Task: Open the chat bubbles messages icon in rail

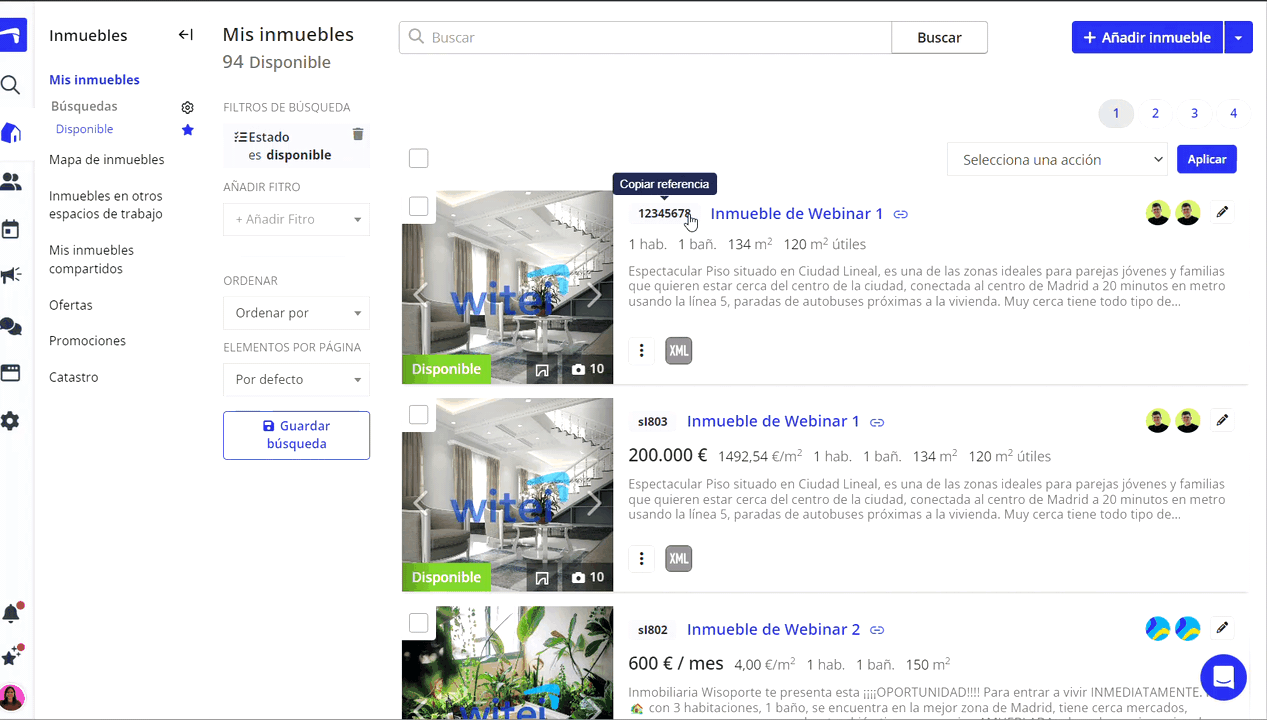Action: (x=11, y=325)
